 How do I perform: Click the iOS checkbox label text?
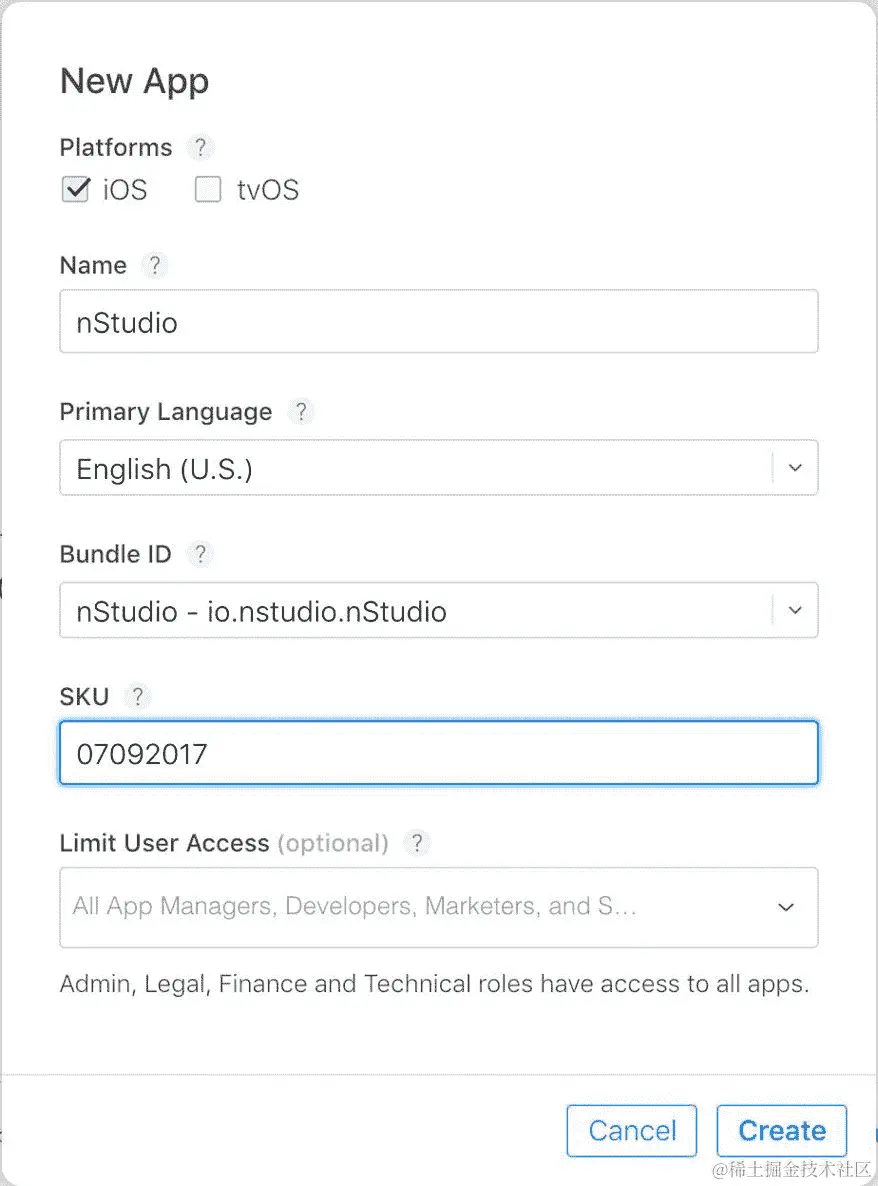[125, 190]
